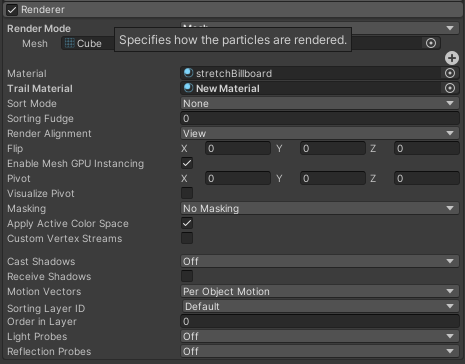Click the Renderer module header title

pos(43,10)
